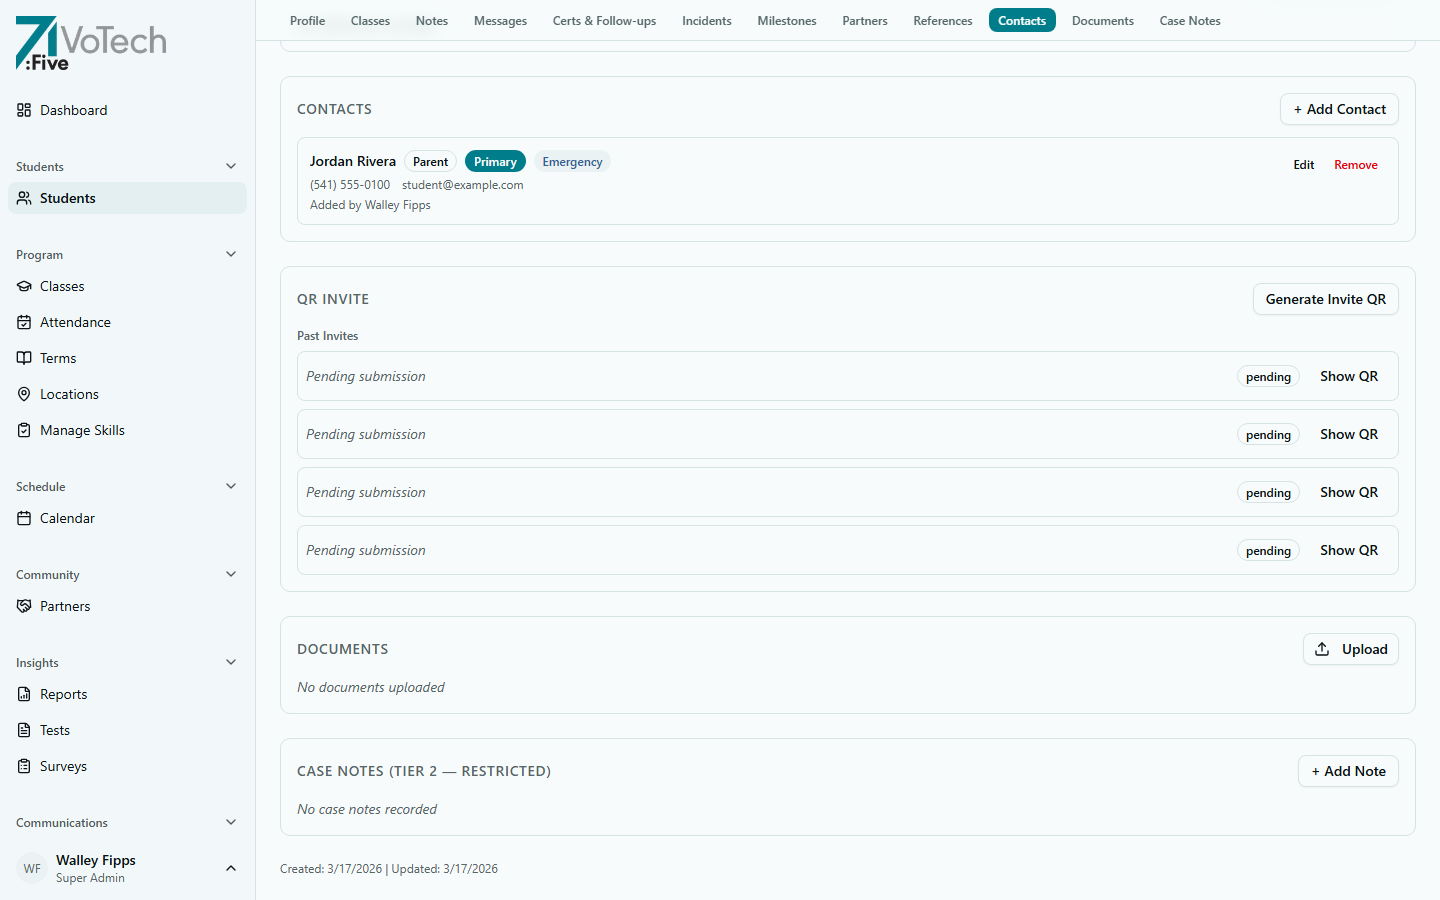
Task: Open the Terms section via its book icon
Action: point(24,358)
